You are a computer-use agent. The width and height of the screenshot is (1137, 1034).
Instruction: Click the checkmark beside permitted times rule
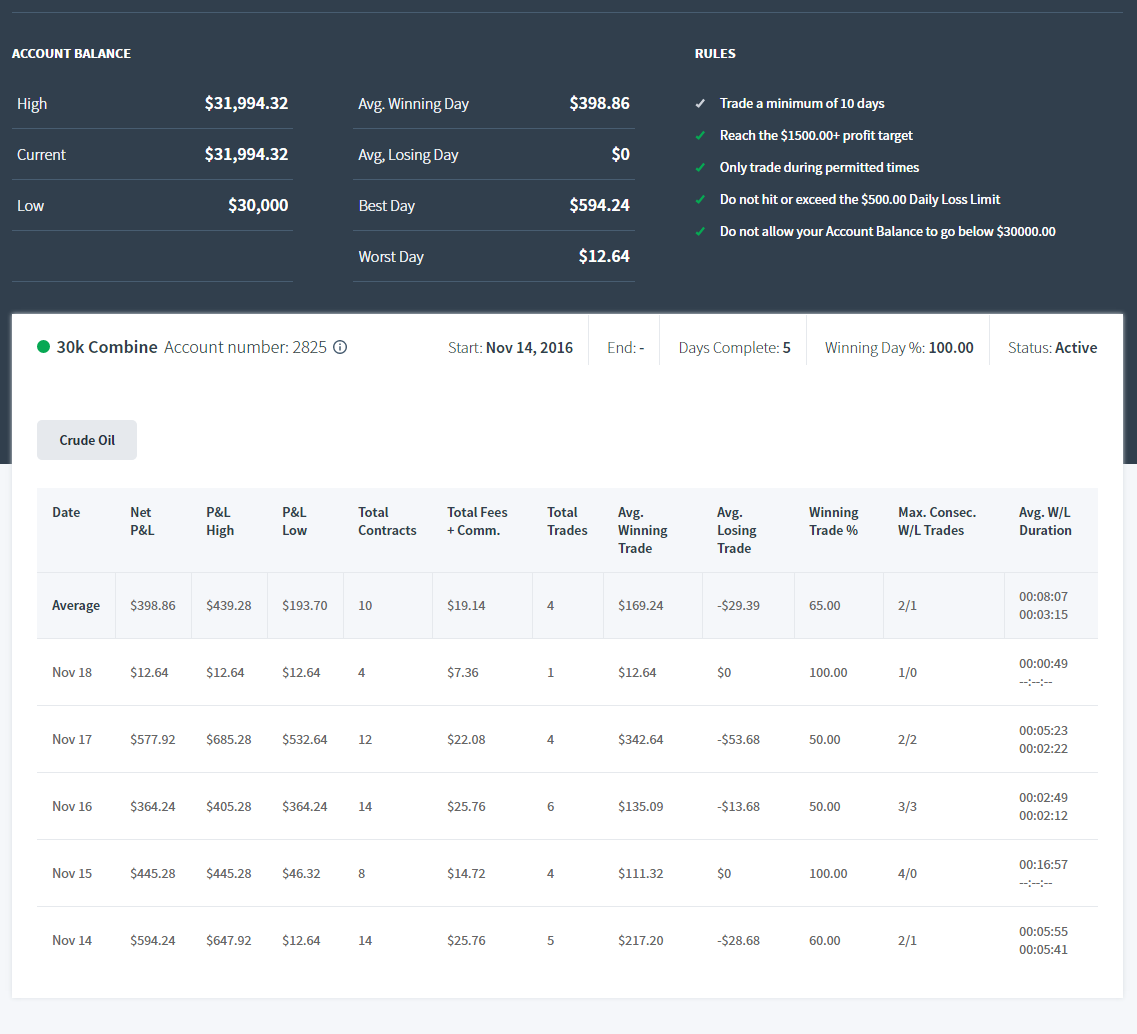click(700, 167)
